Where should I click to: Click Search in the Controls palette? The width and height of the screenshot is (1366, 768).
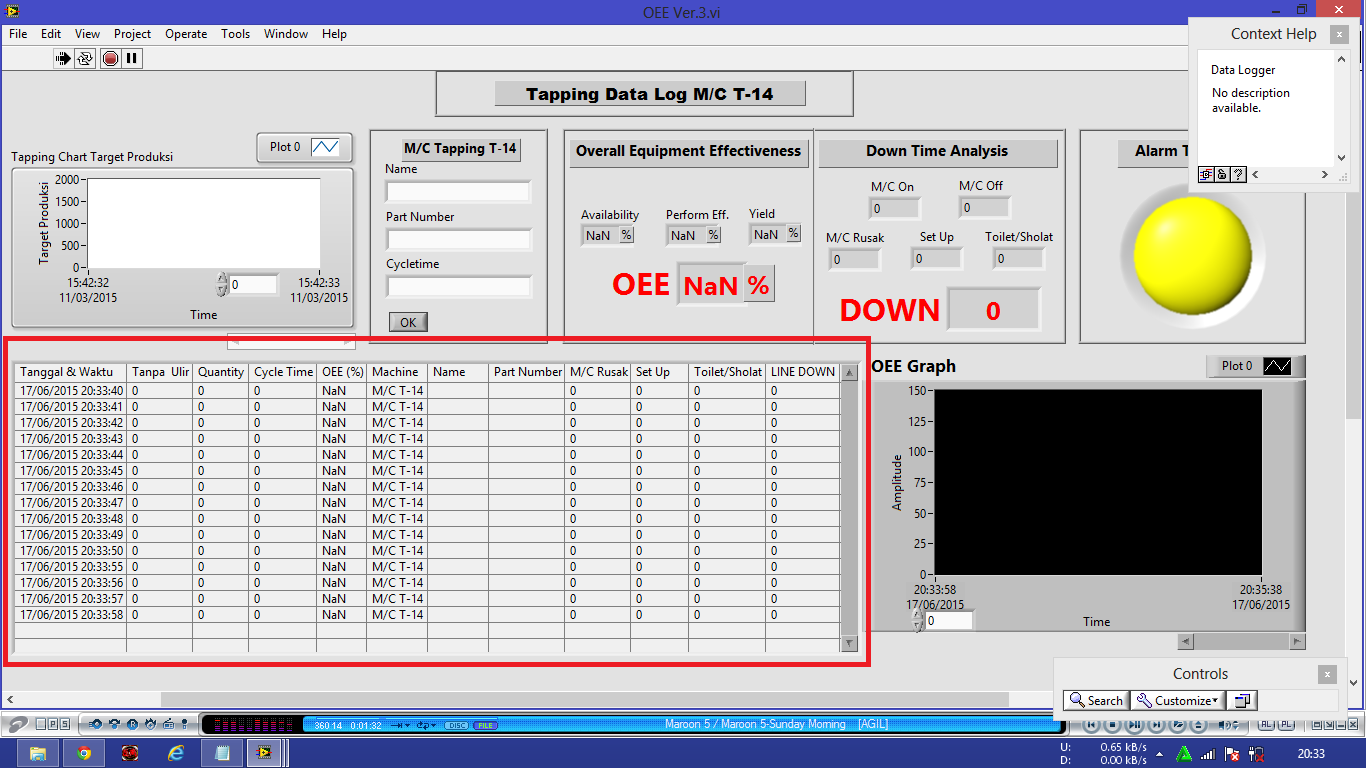point(1096,701)
